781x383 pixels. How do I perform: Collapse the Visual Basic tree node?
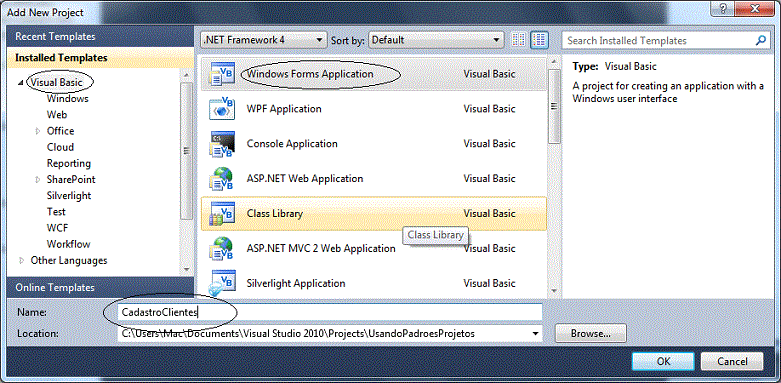click(x=20, y=83)
